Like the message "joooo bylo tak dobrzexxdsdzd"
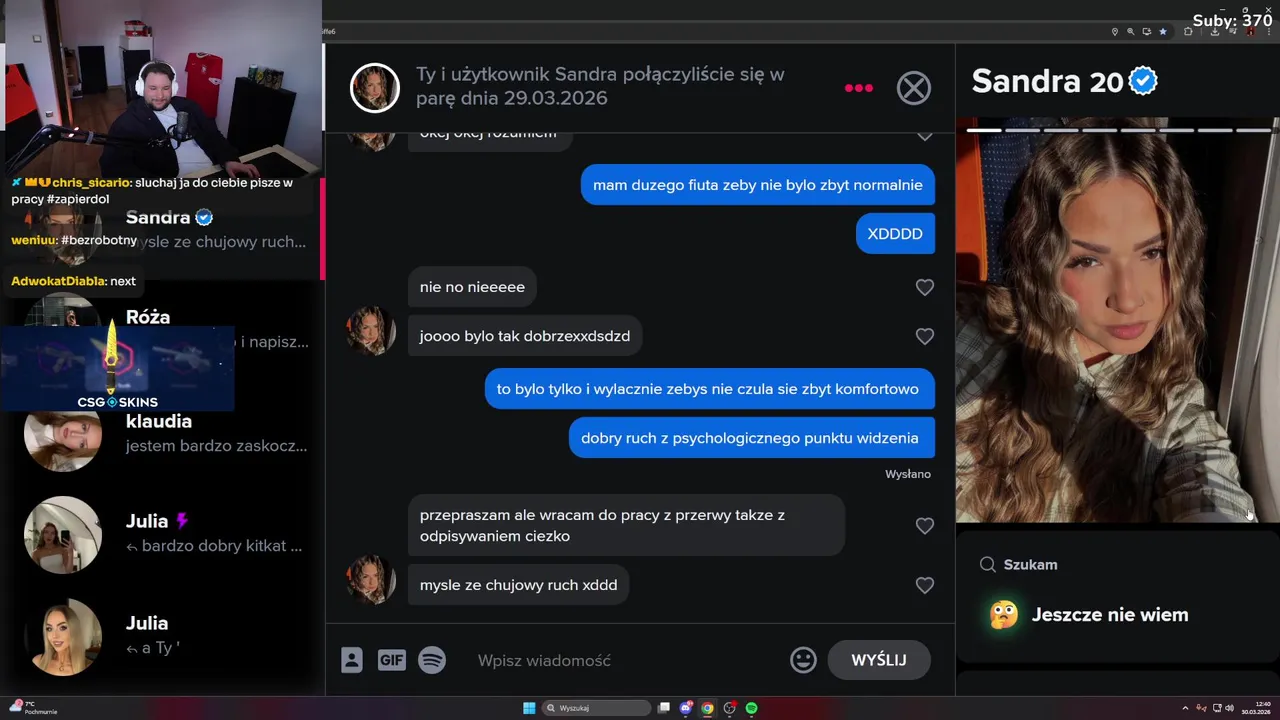Viewport: 1280px width, 720px height. click(925, 336)
